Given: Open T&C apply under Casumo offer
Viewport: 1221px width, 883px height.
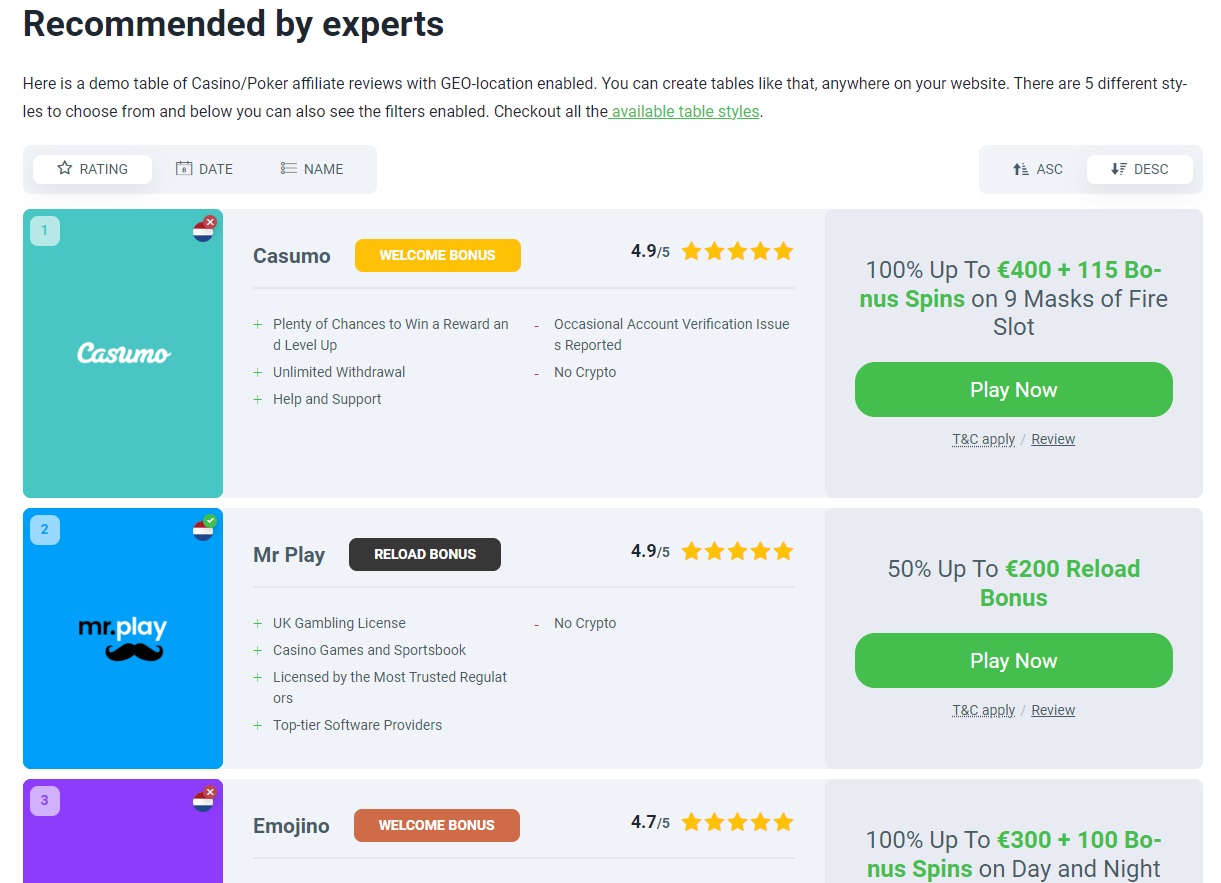Looking at the screenshot, I should coord(983,439).
